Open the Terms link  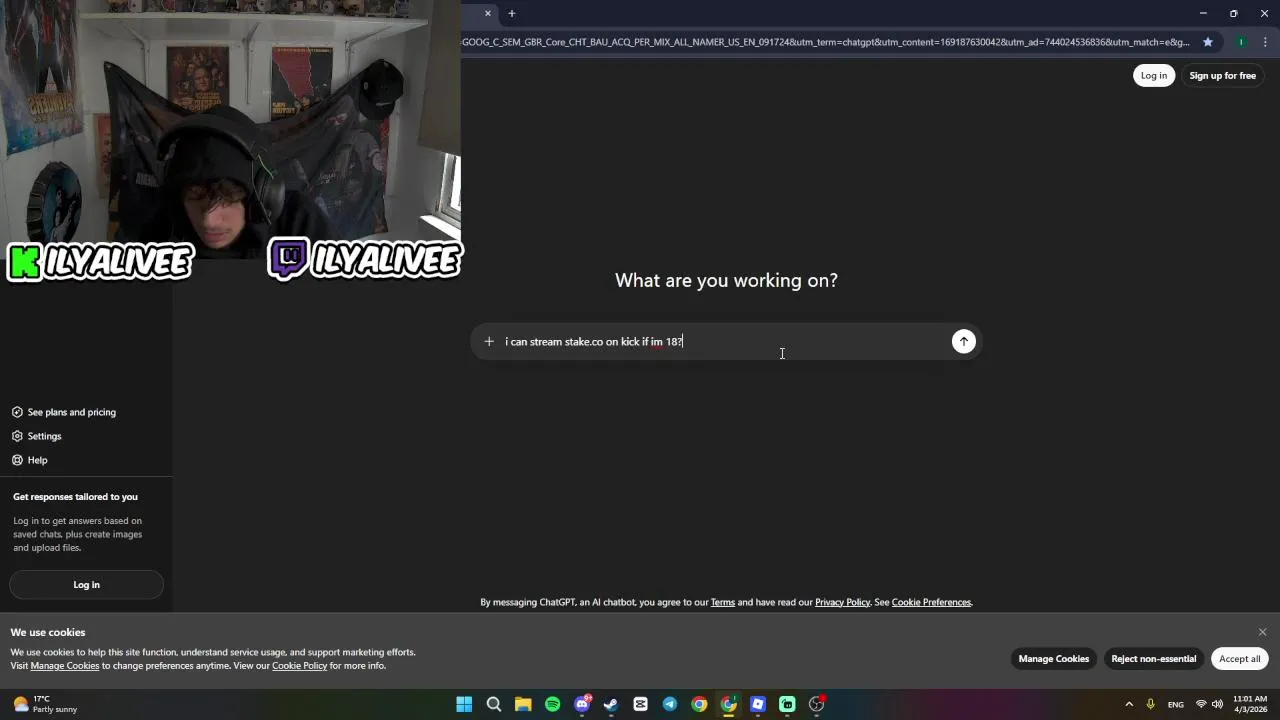(x=722, y=602)
